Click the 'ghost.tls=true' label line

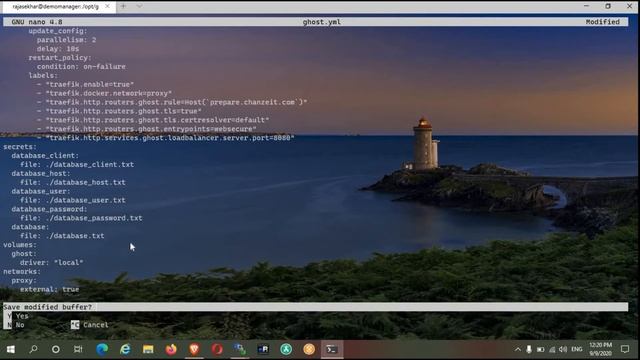tap(119, 111)
